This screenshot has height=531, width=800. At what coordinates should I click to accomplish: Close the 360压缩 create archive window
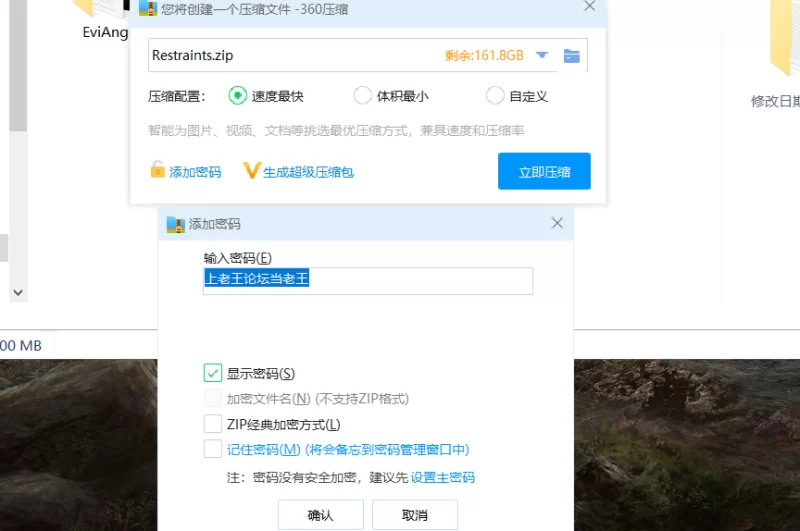click(x=589, y=6)
